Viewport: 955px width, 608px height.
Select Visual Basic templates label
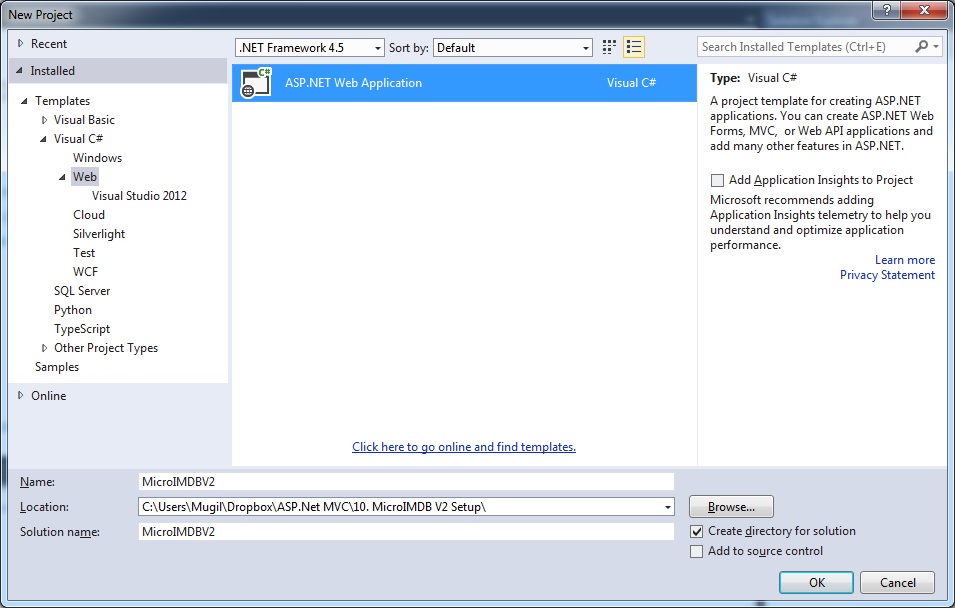click(84, 120)
